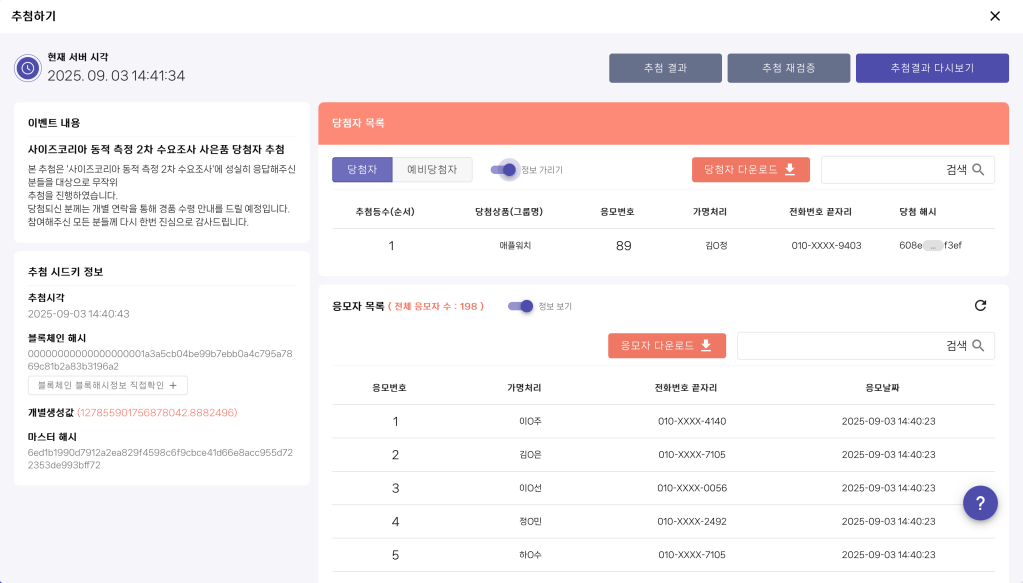Screen dimensions: 1023x583
Task: Close the 추첨하기 dialog with X
Action: (x=994, y=16)
